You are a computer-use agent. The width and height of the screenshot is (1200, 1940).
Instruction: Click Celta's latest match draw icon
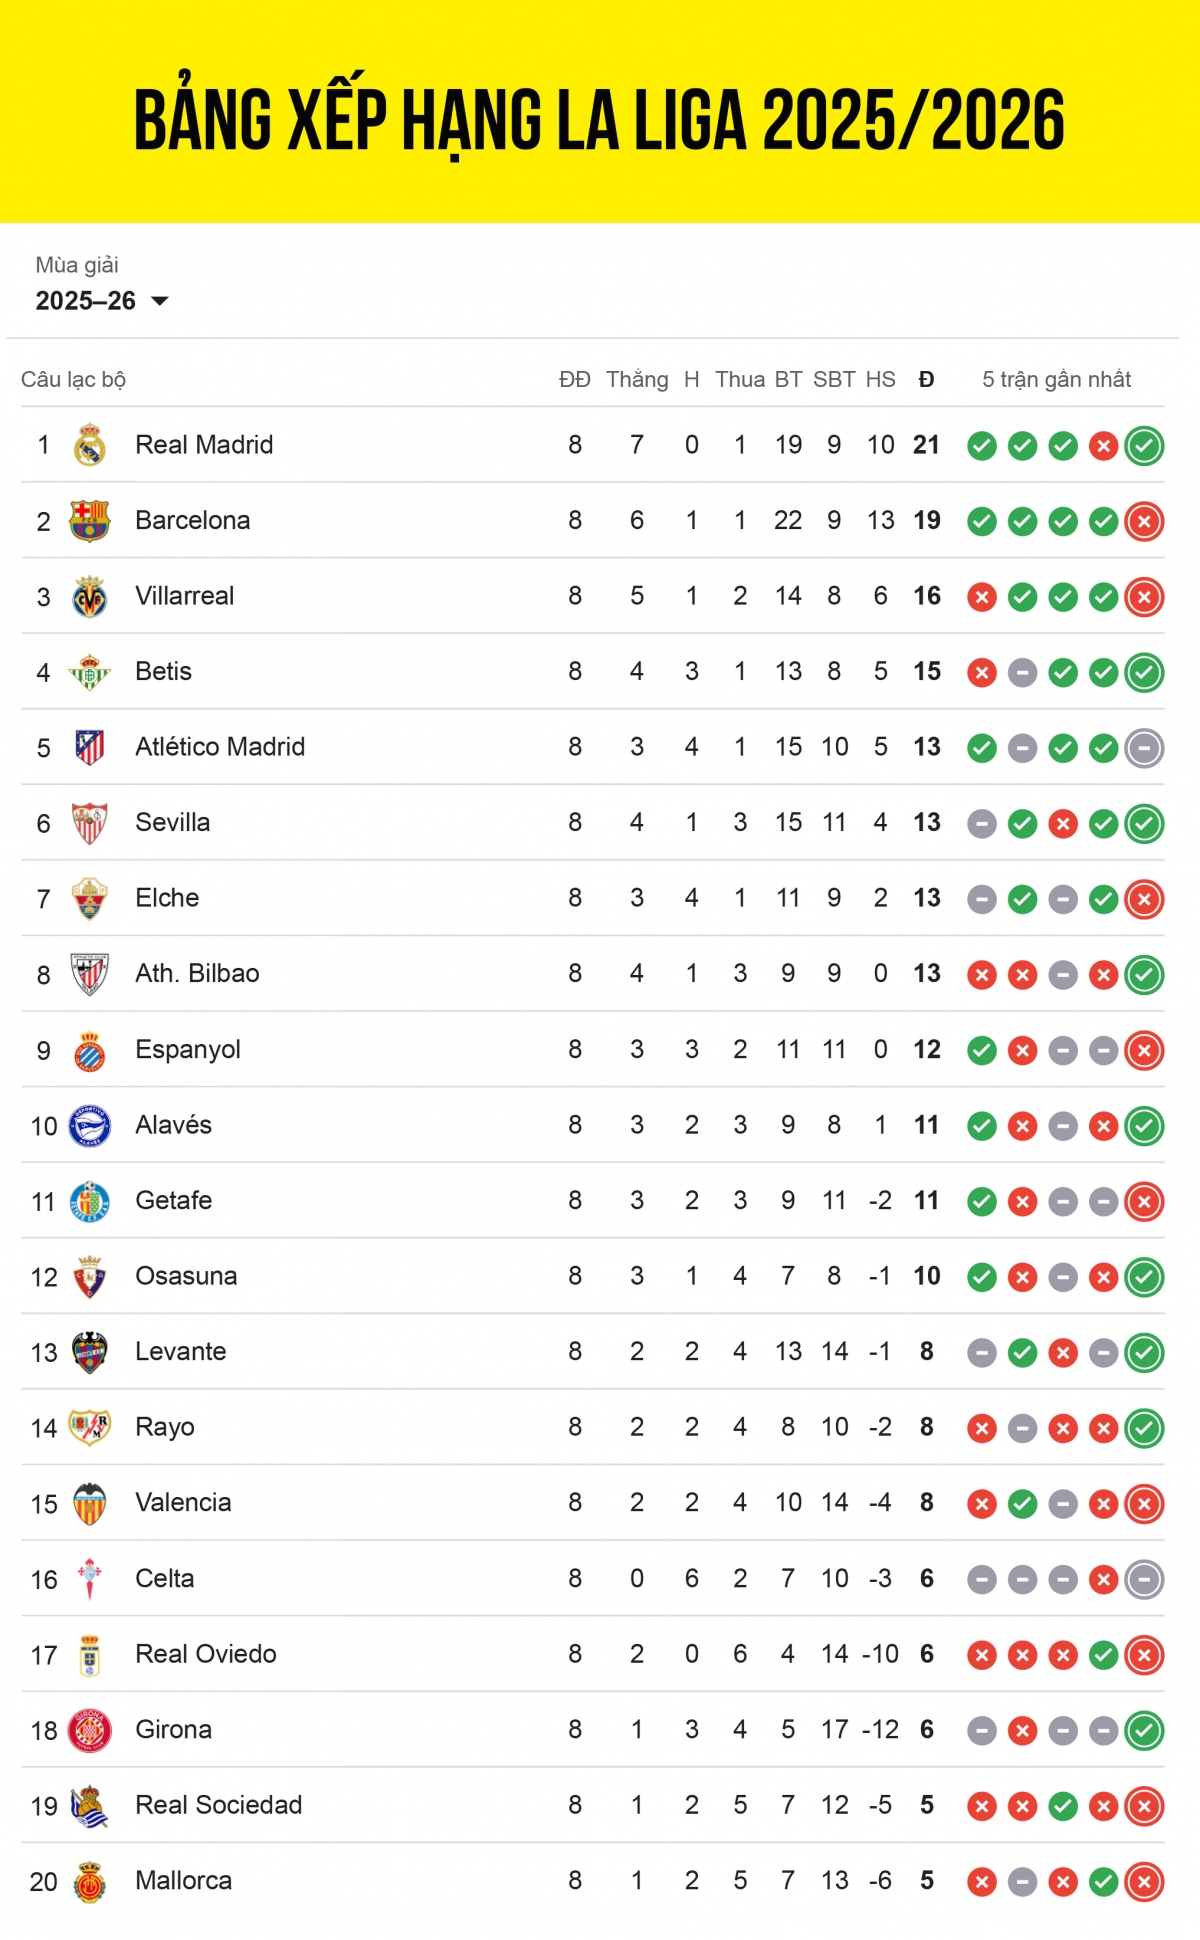click(1144, 1579)
